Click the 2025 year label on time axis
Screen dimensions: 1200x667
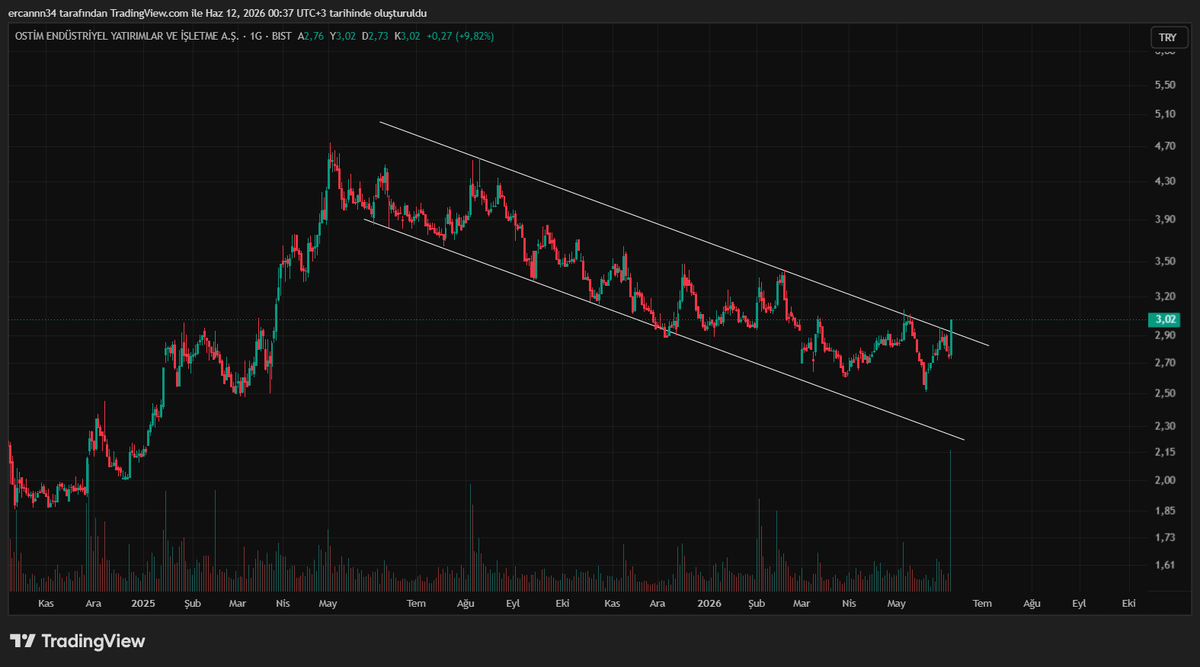[x=143, y=604]
